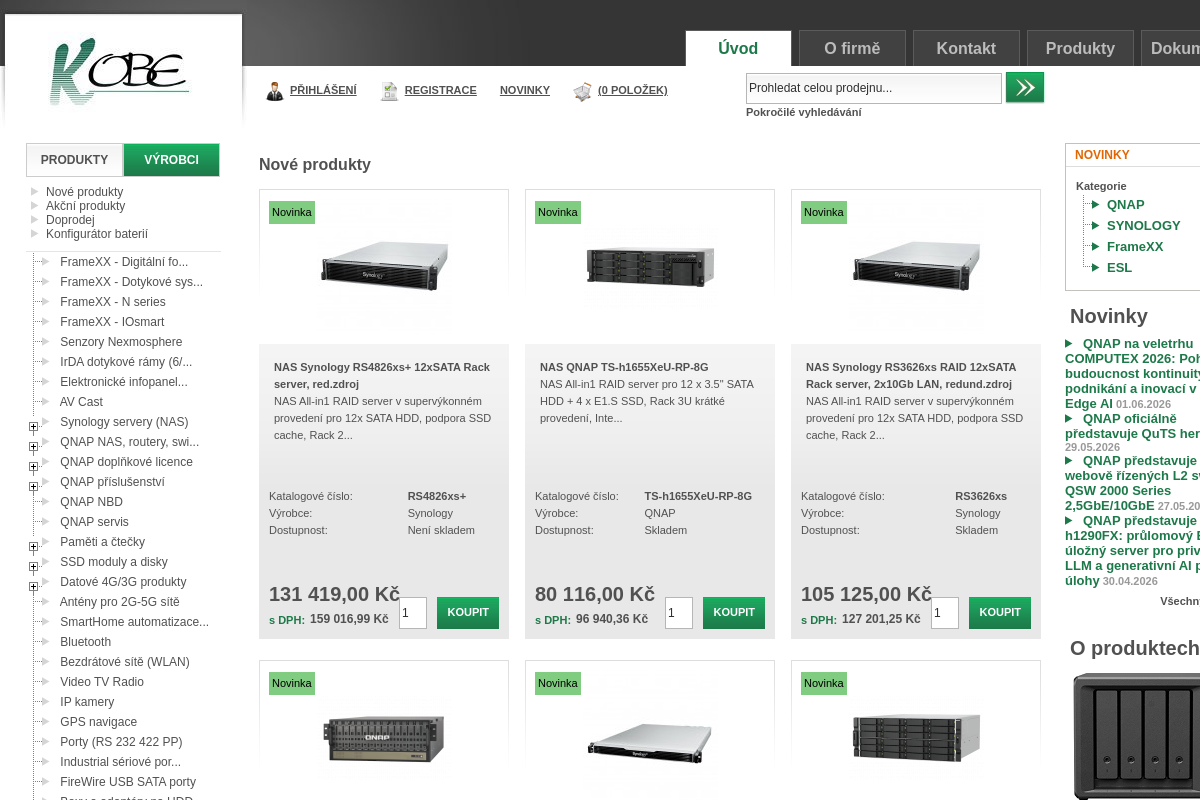Submit search with green arrow button

click(1025, 87)
